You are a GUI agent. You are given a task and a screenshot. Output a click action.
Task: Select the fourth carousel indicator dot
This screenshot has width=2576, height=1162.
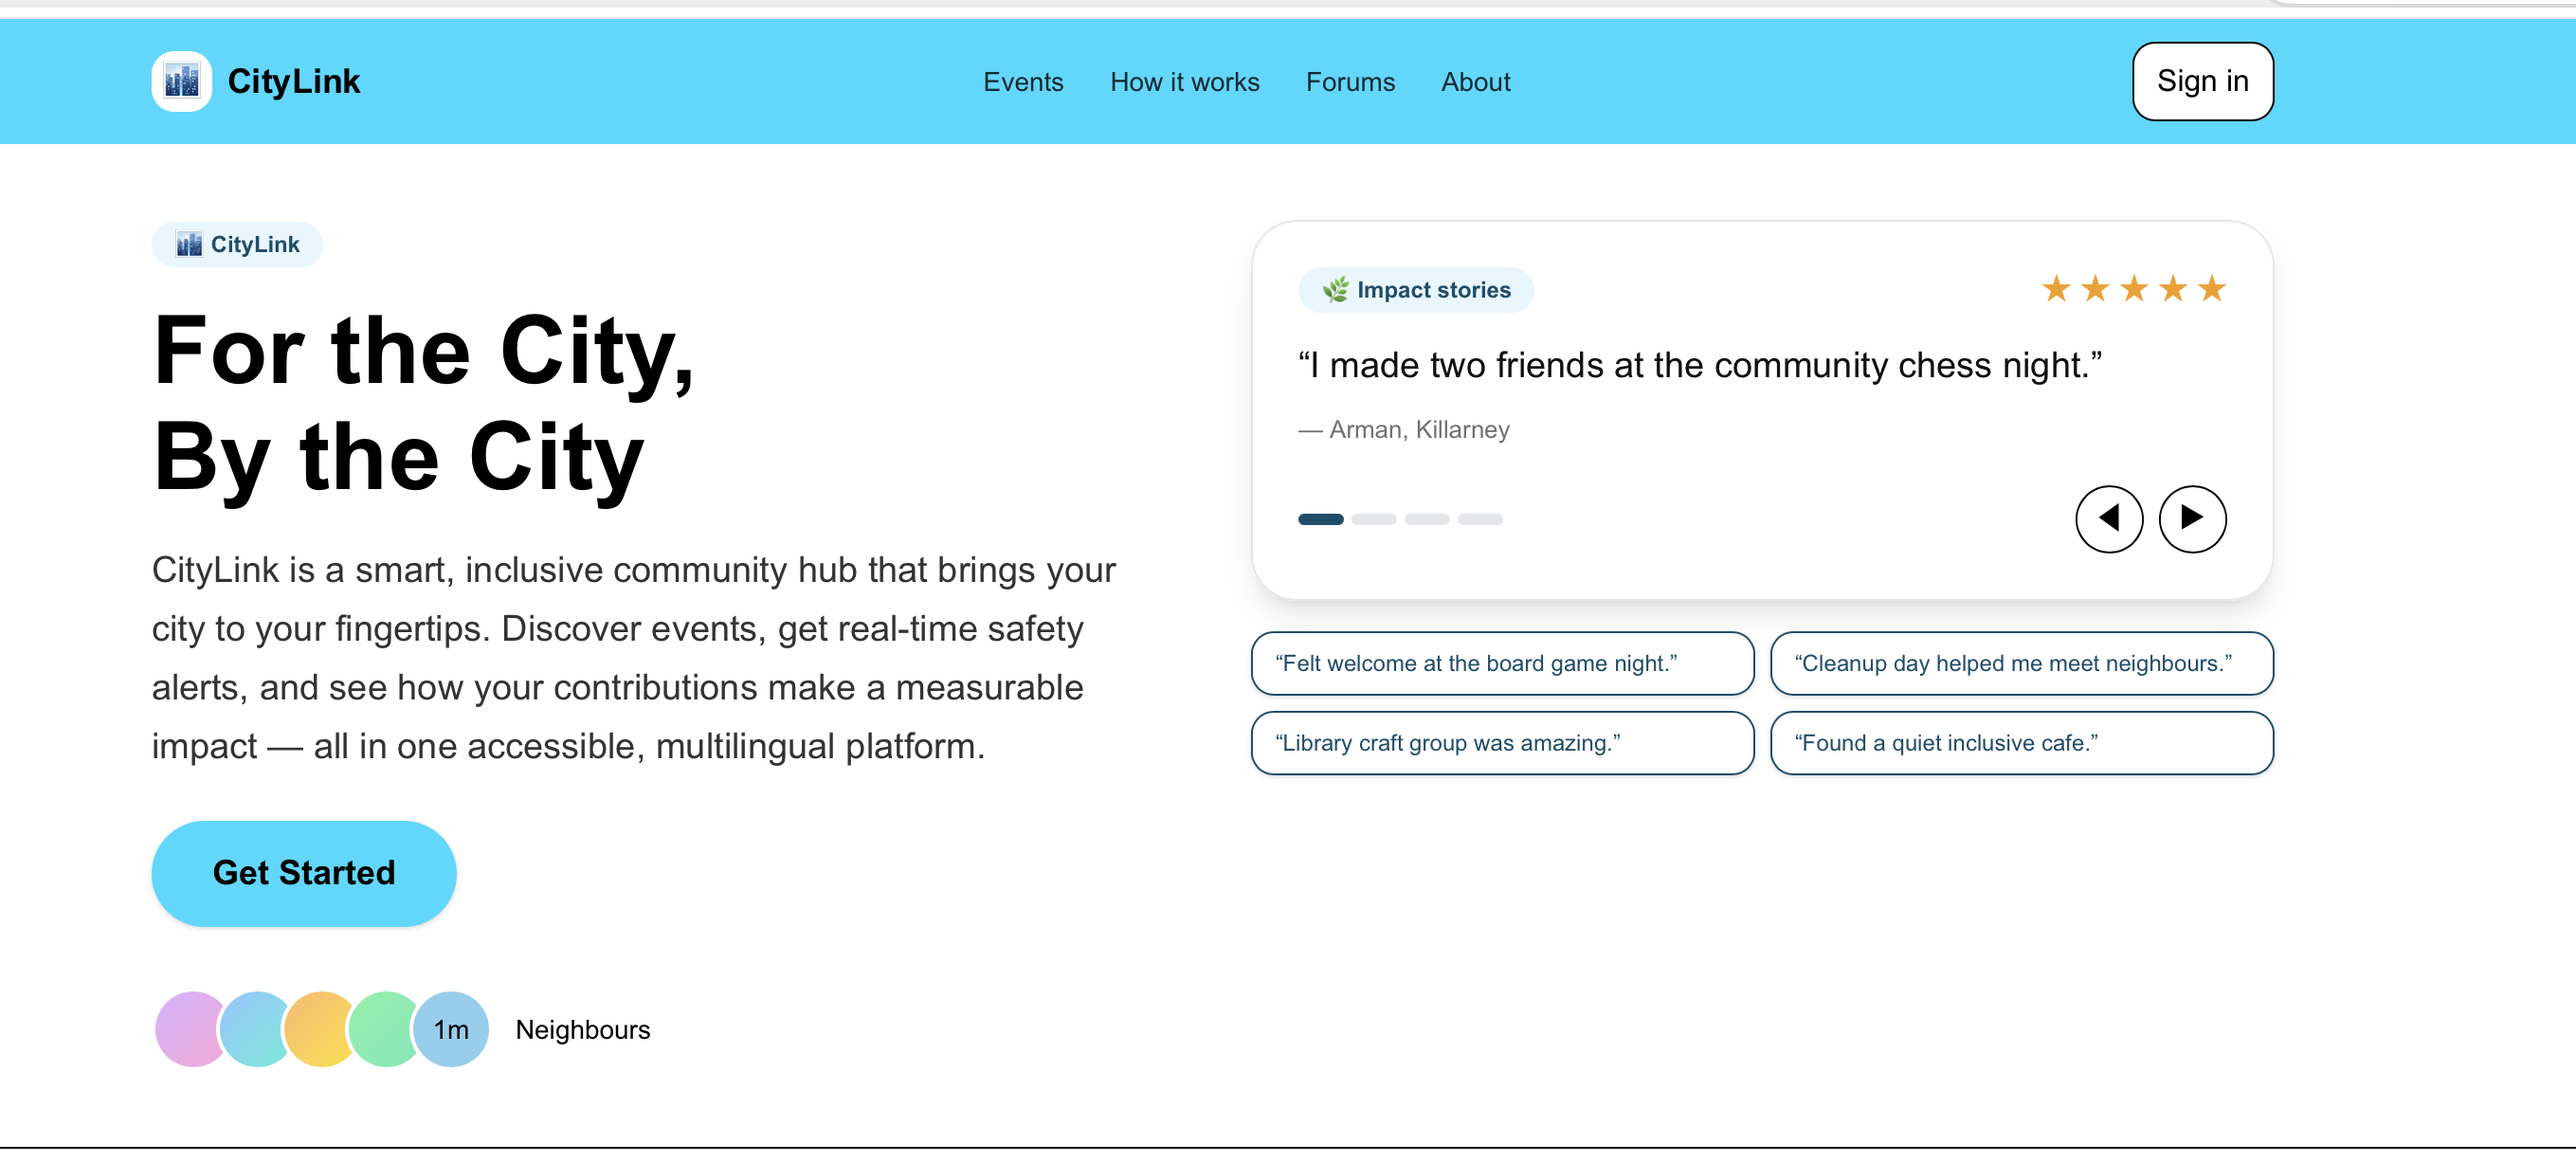1479,519
